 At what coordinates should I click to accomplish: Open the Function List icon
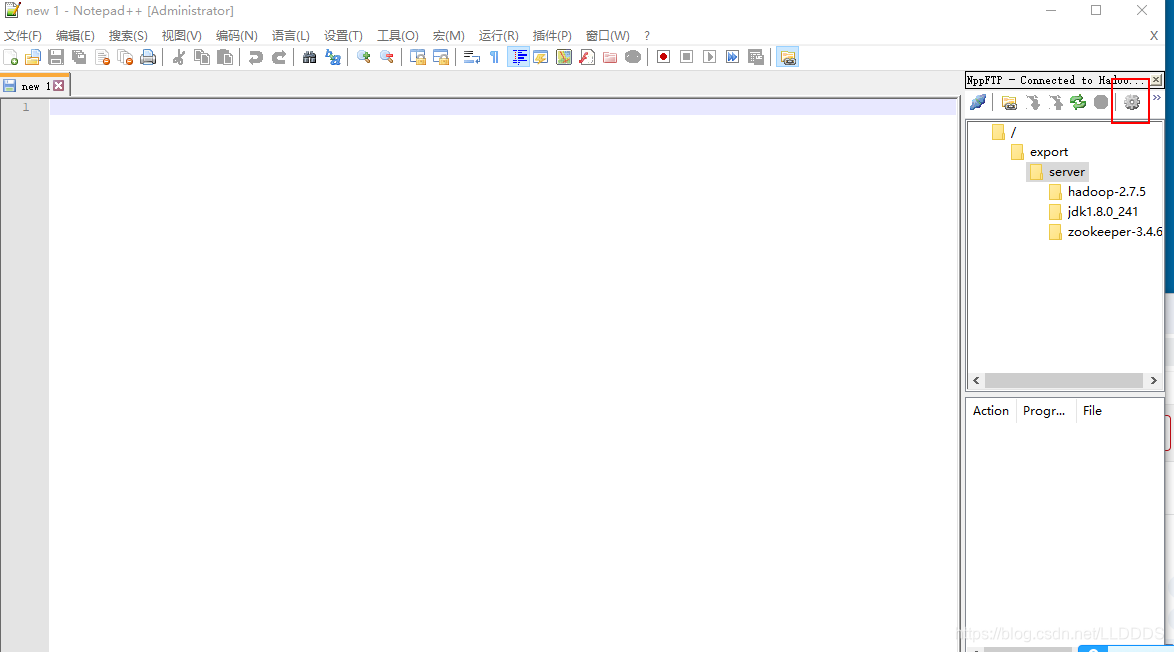point(587,57)
